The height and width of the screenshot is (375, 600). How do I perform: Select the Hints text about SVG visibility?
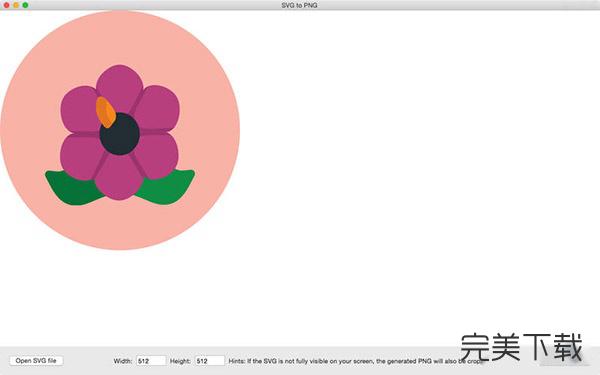tap(356, 361)
